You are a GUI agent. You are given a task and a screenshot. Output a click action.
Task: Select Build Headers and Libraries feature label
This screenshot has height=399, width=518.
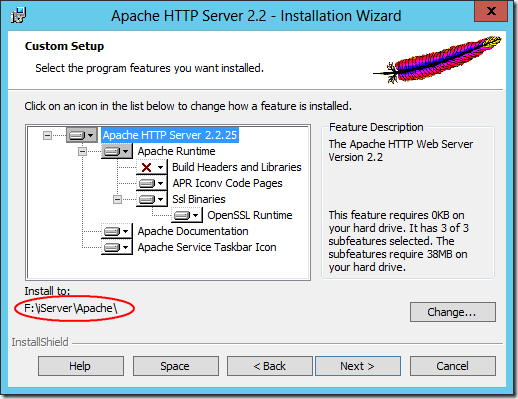click(237, 167)
